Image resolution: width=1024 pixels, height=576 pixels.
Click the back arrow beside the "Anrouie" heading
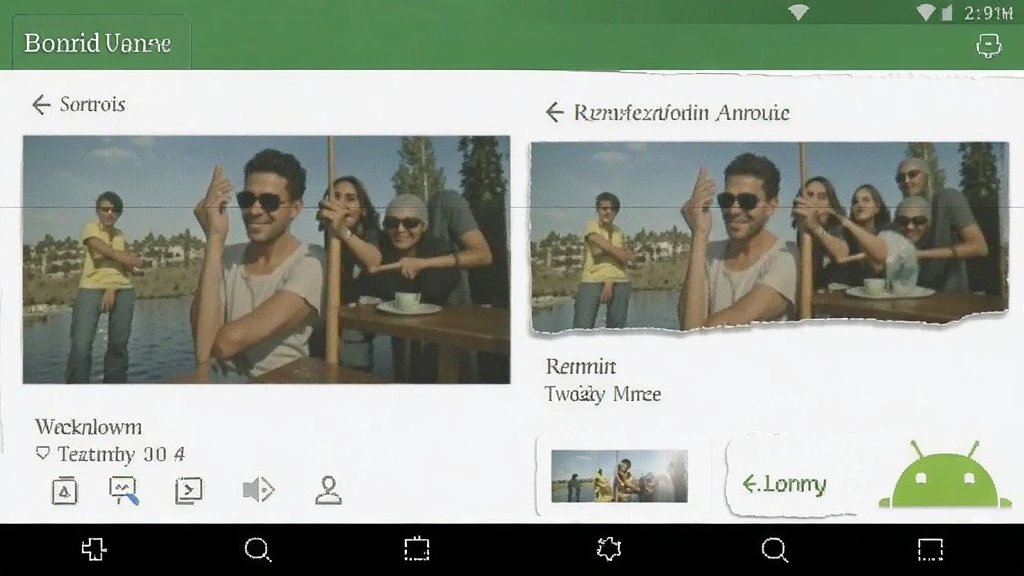point(554,112)
